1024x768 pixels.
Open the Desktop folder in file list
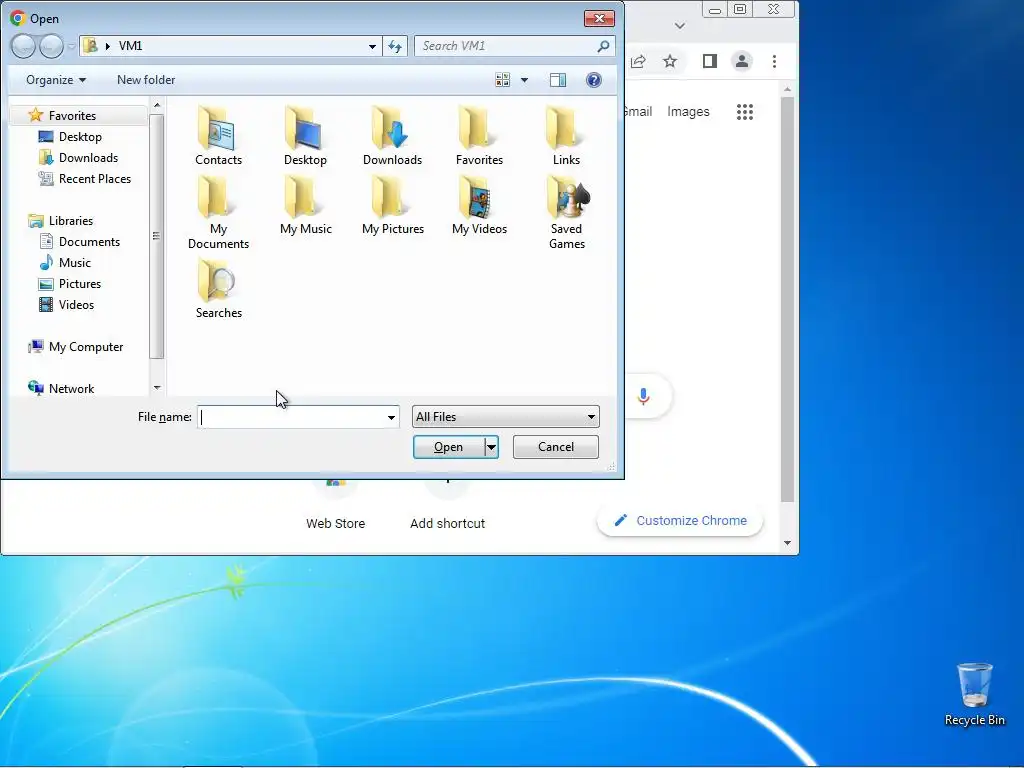(x=305, y=136)
